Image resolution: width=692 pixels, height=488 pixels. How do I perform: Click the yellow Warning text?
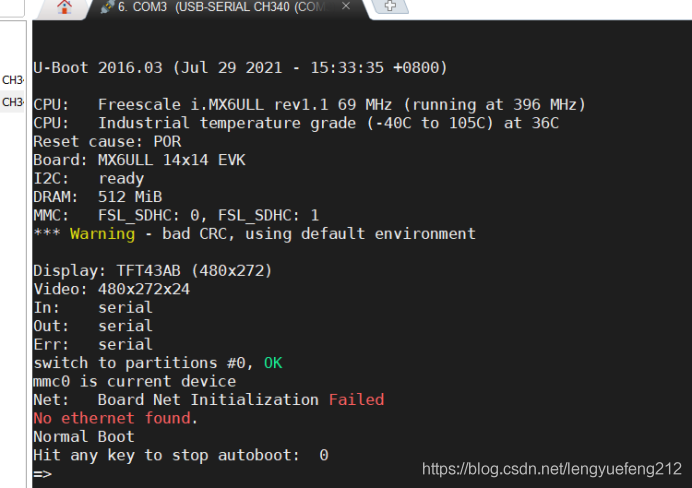[x=102, y=234]
